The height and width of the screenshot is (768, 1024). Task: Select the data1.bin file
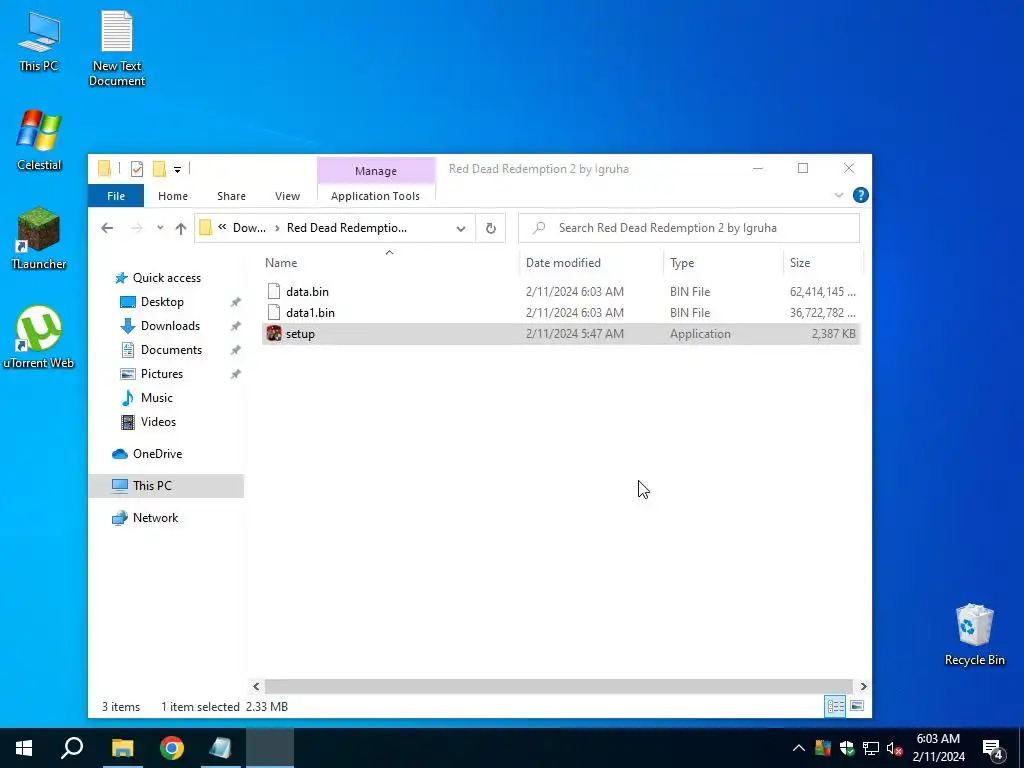[560, 313]
